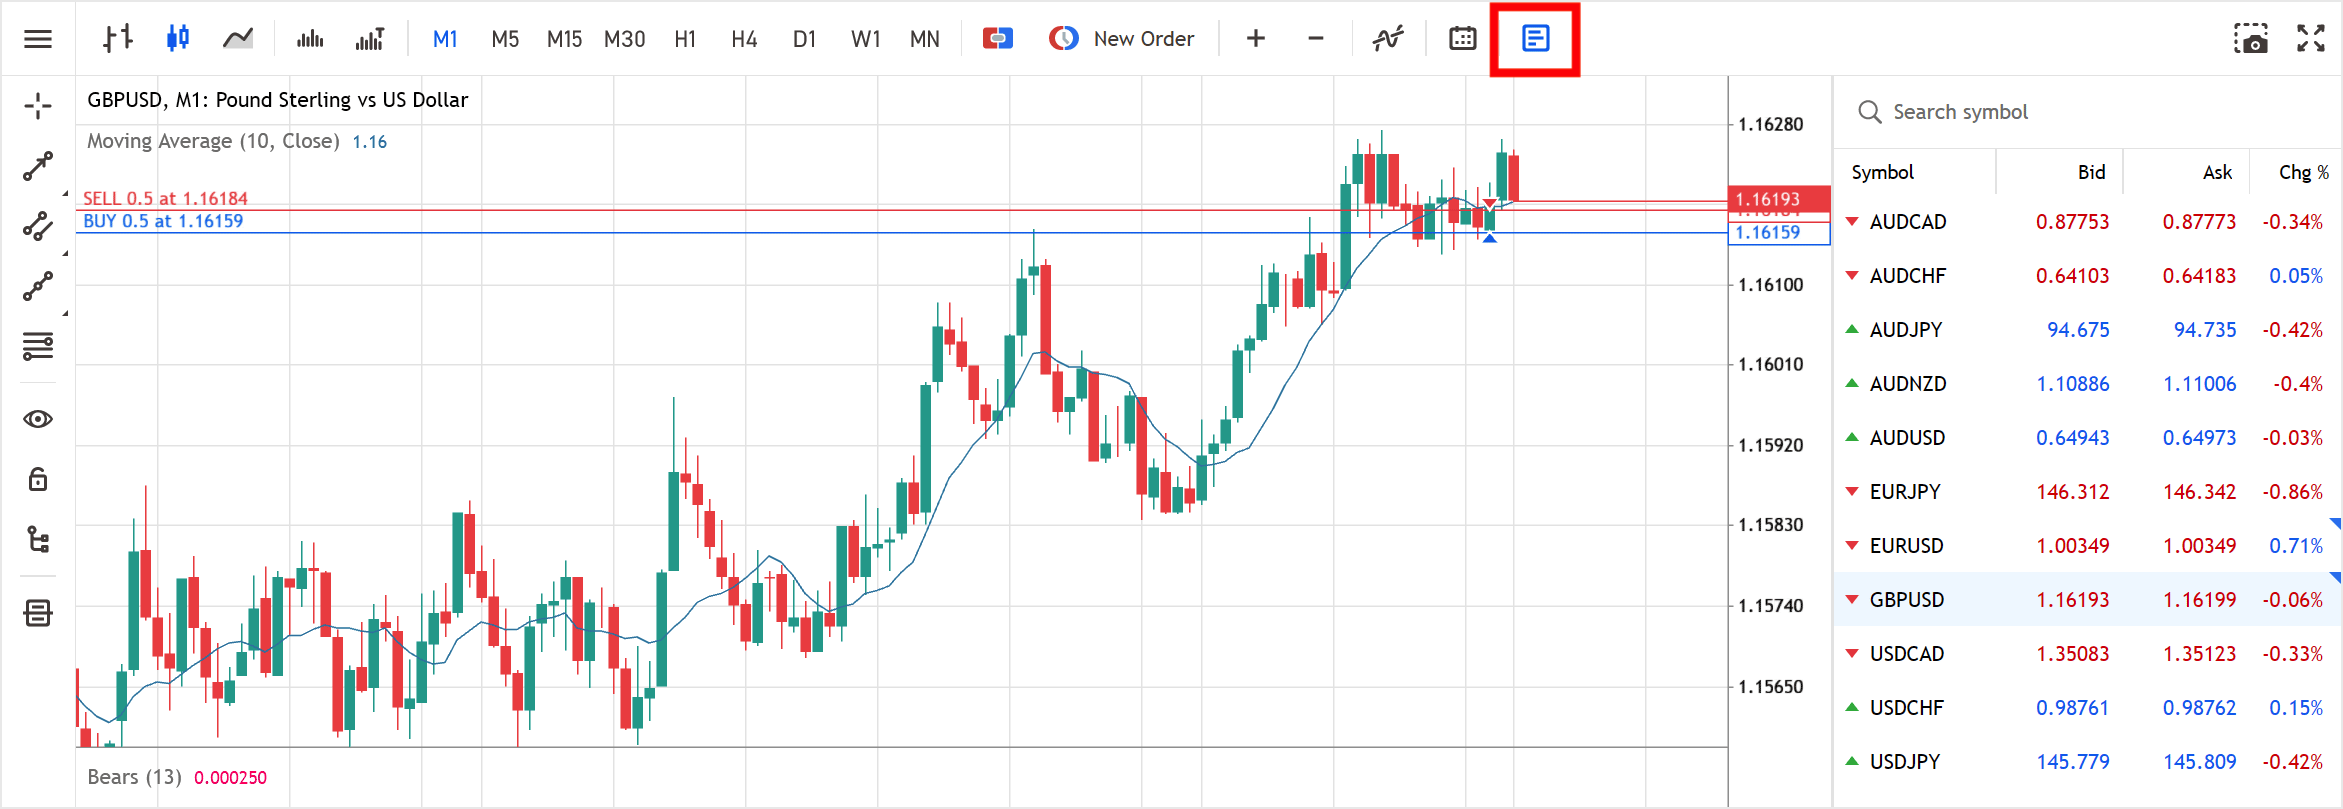This screenshot has height=809, width=2343.
Task: Open the hamburger main menu
Action: (x=38, y=39)
